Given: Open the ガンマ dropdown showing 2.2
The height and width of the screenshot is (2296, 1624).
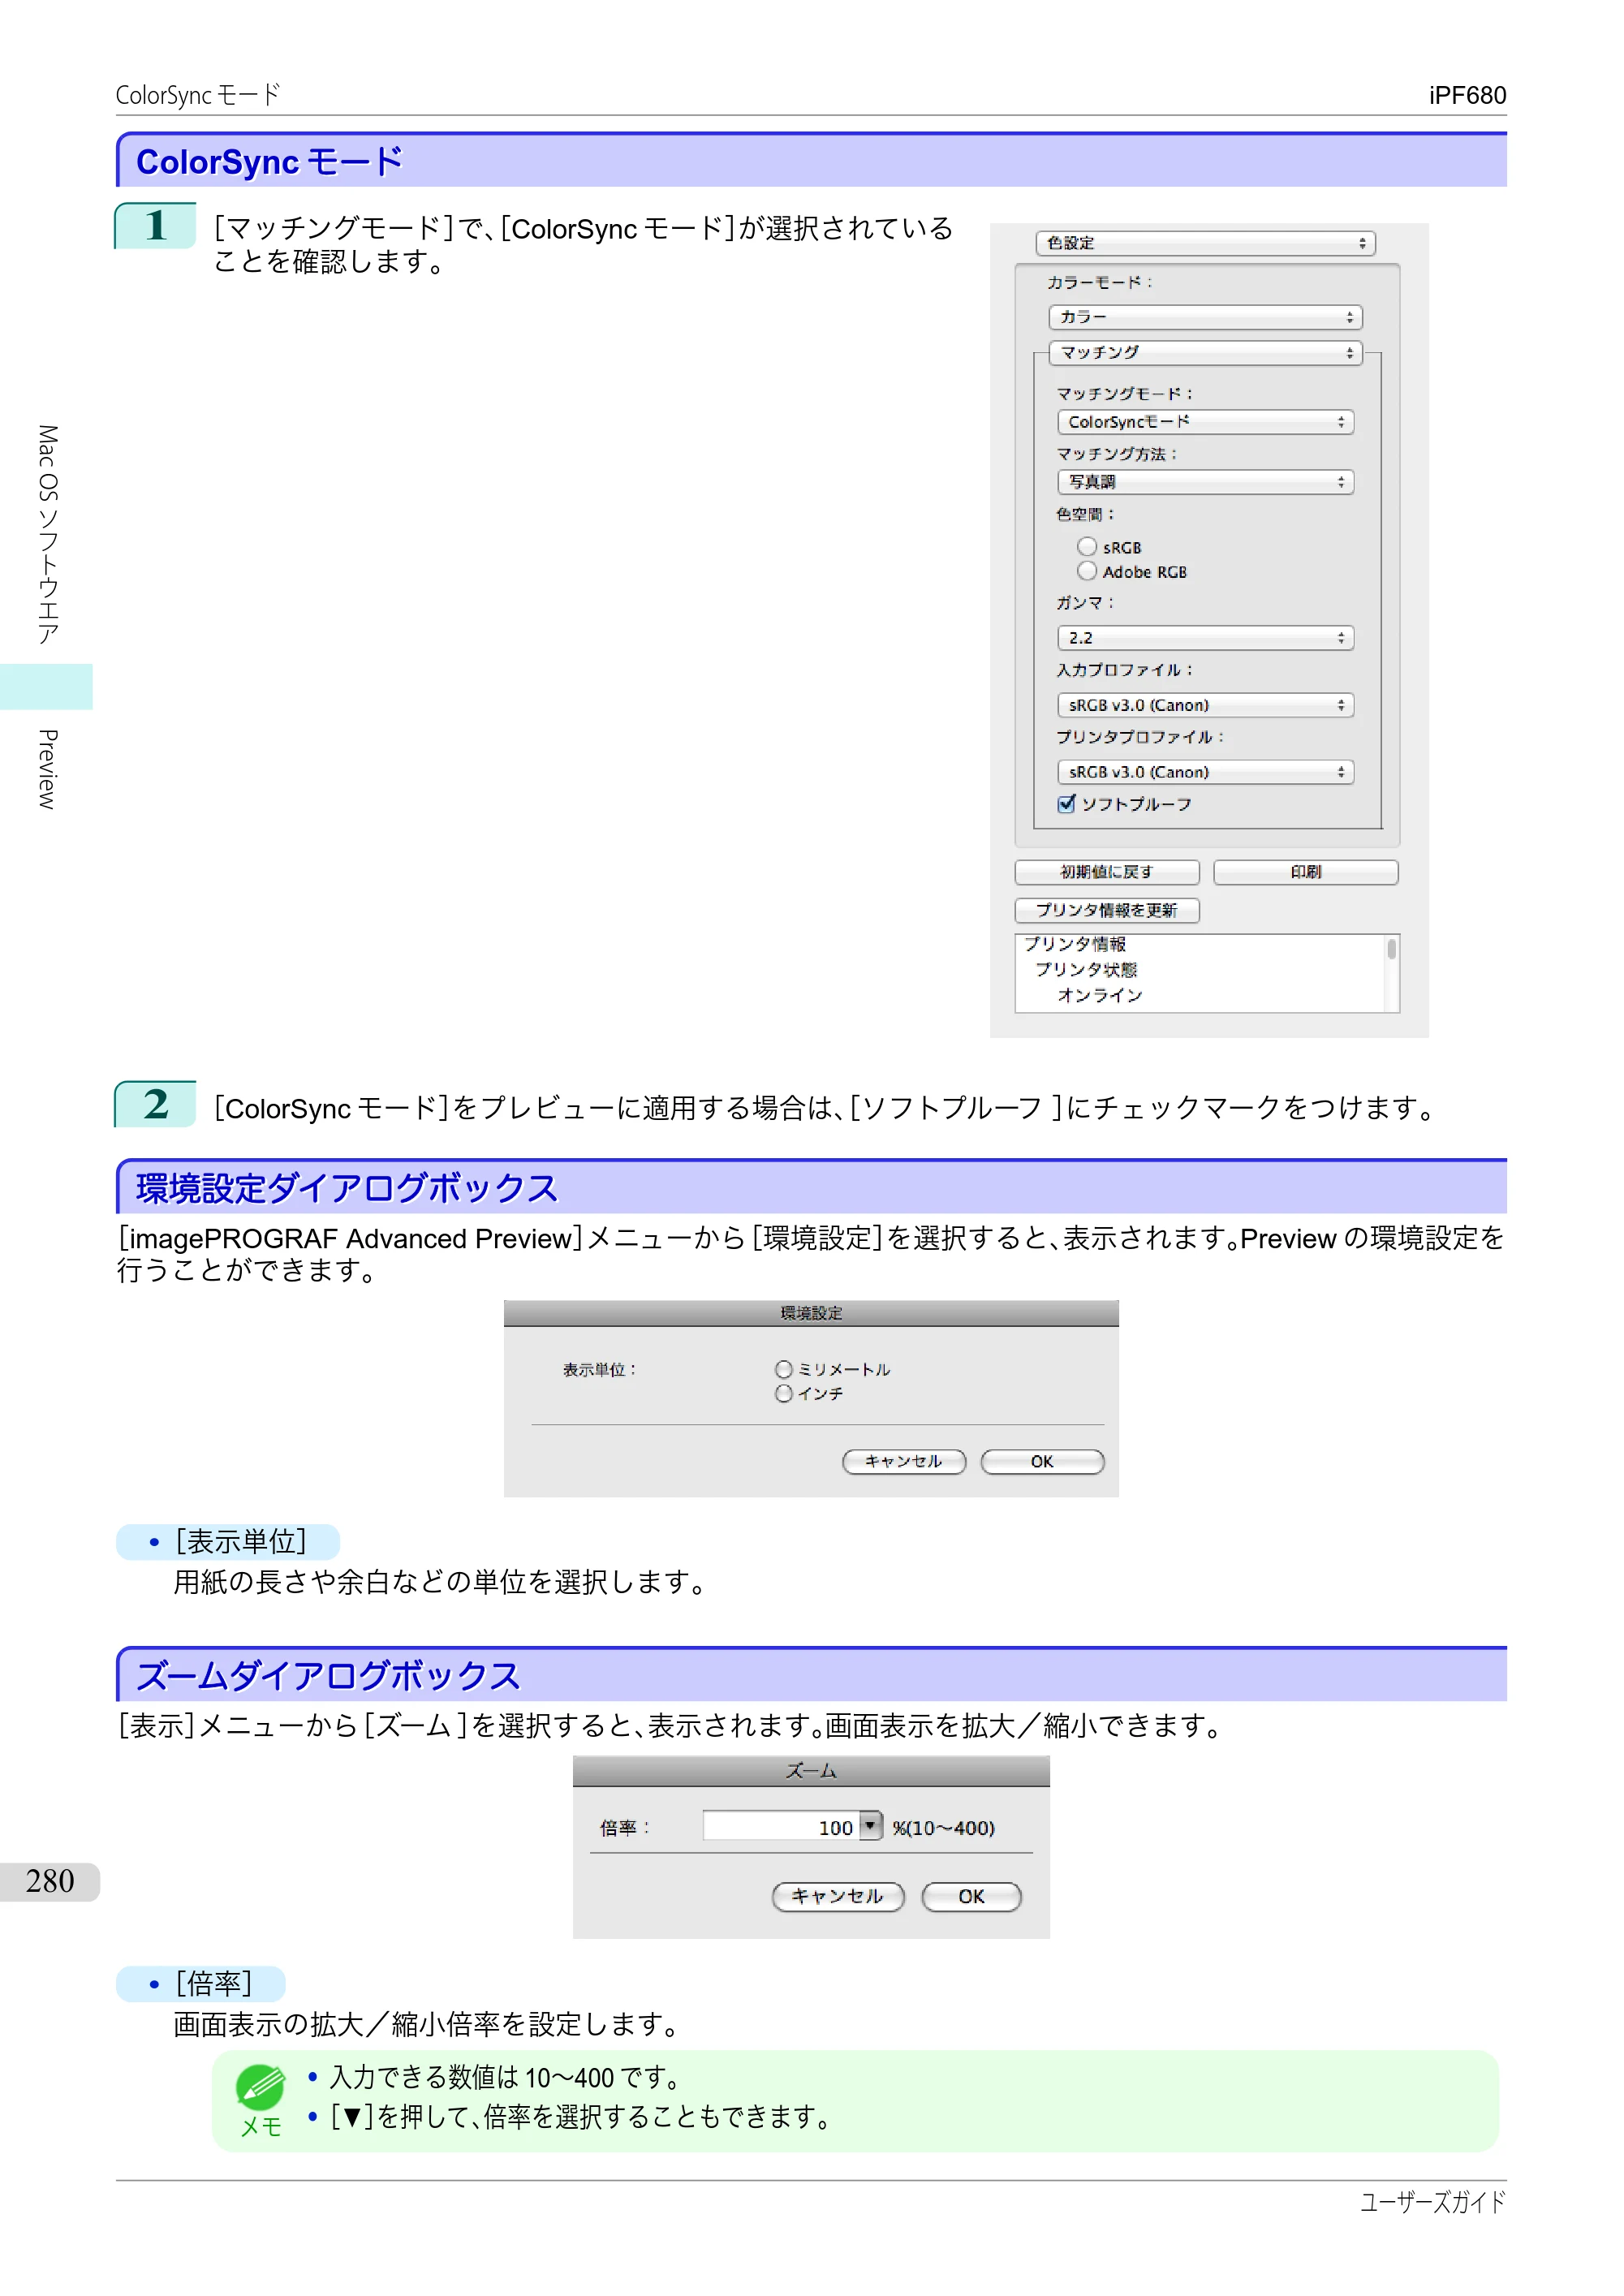Looking at the screenshot, I should pyautogui.click(x=1205, y=638).
